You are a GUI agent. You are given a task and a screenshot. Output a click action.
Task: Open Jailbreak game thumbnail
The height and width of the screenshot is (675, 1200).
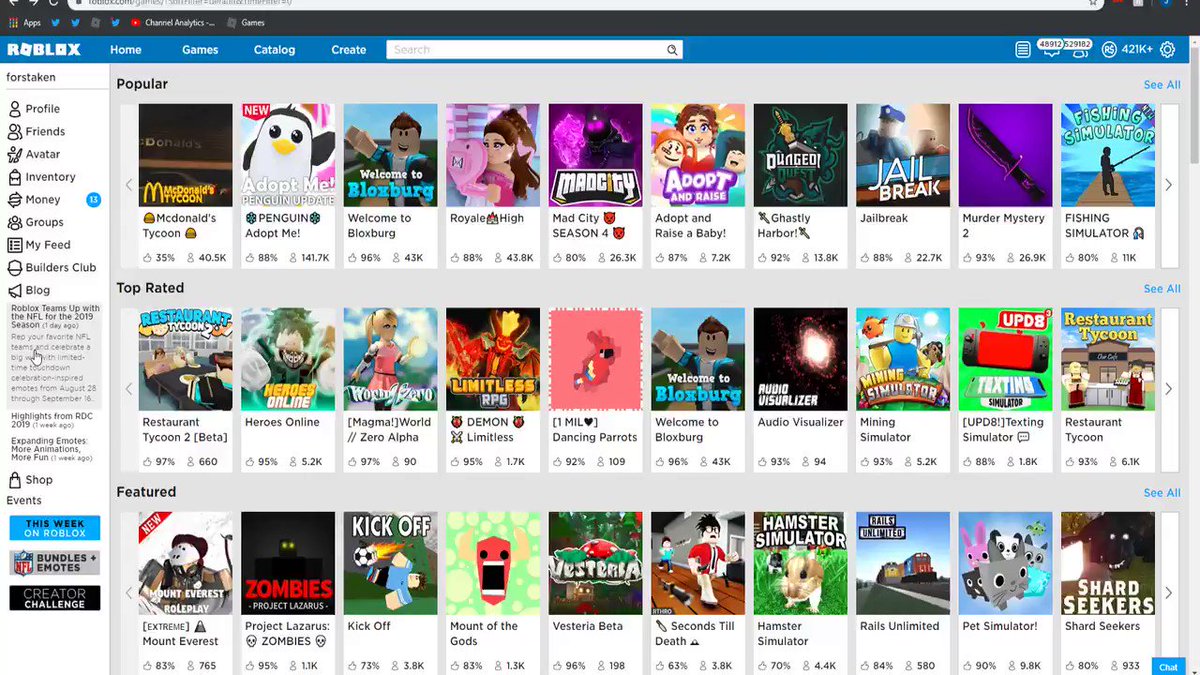pos(903,155)
